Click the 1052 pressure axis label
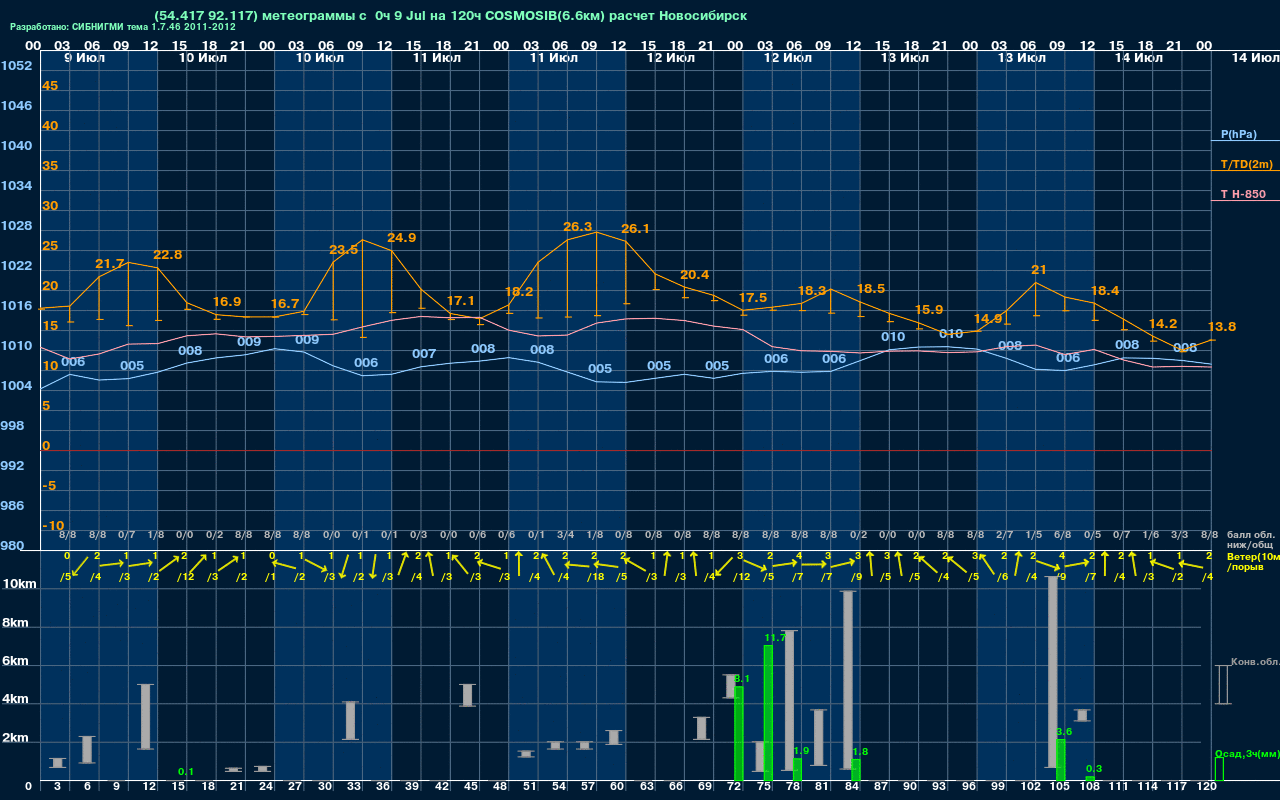This screenshot has width=1280, height=800. [x=16, y=66]
